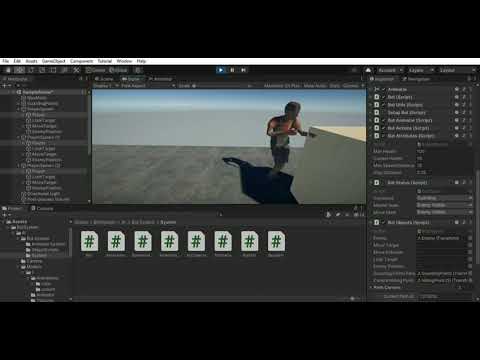The image size is (480, 360).
Task: Open preset icon on Bot Objects component
Action: (x=464, y=222)
